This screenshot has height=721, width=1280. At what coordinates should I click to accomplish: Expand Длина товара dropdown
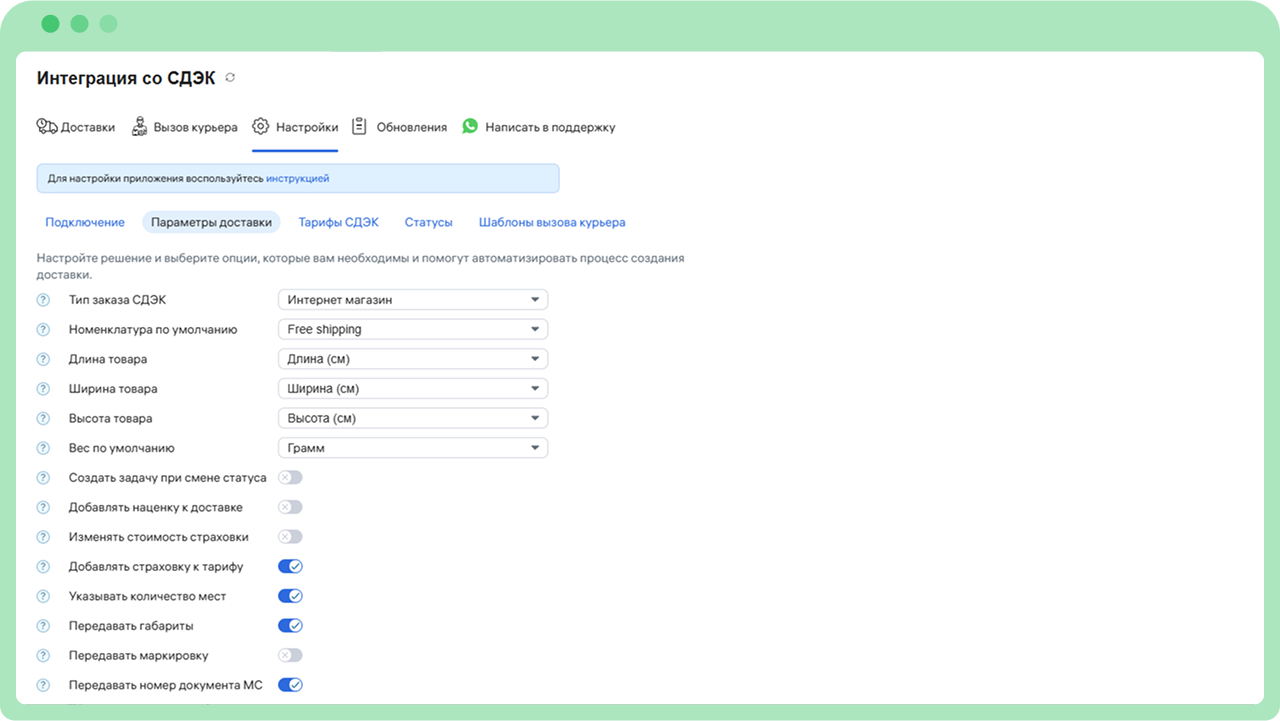(x=413, y=359)
